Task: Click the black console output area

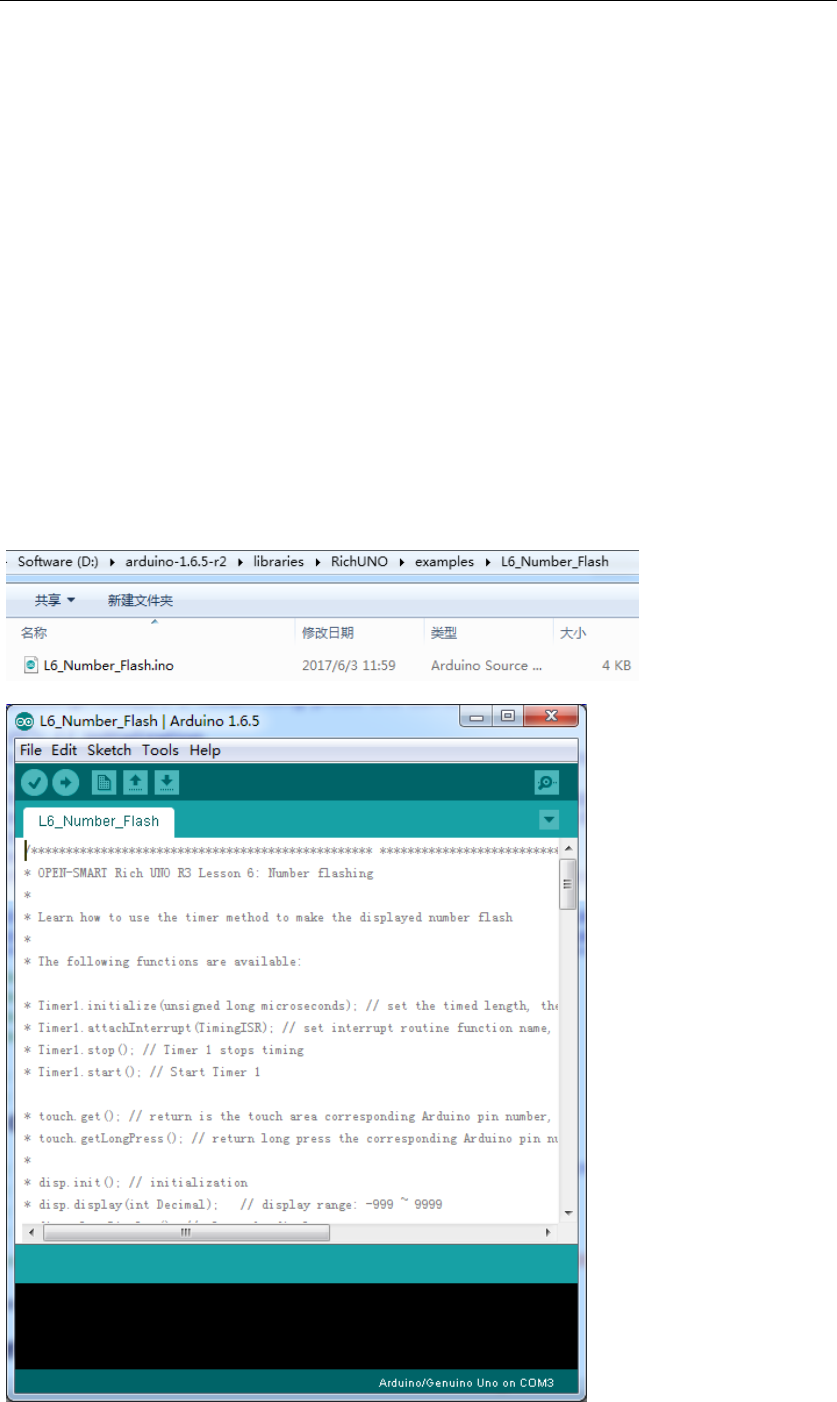Action: click(297, 1326)
